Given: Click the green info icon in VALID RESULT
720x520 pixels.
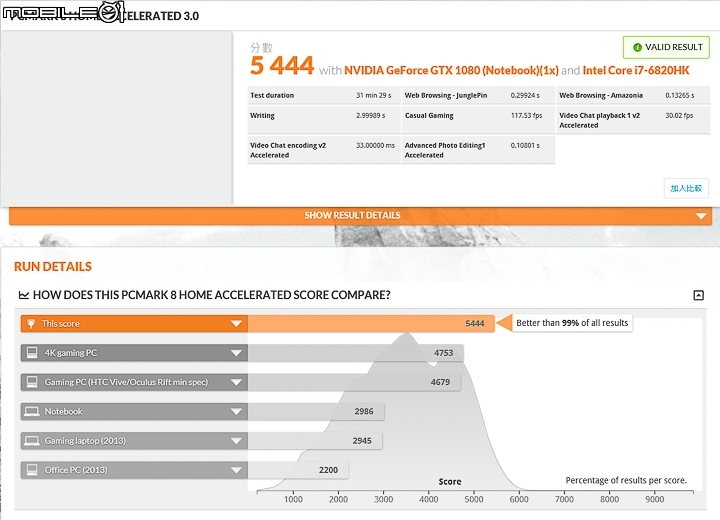Looking at the screenshot, I should (637, 47).
